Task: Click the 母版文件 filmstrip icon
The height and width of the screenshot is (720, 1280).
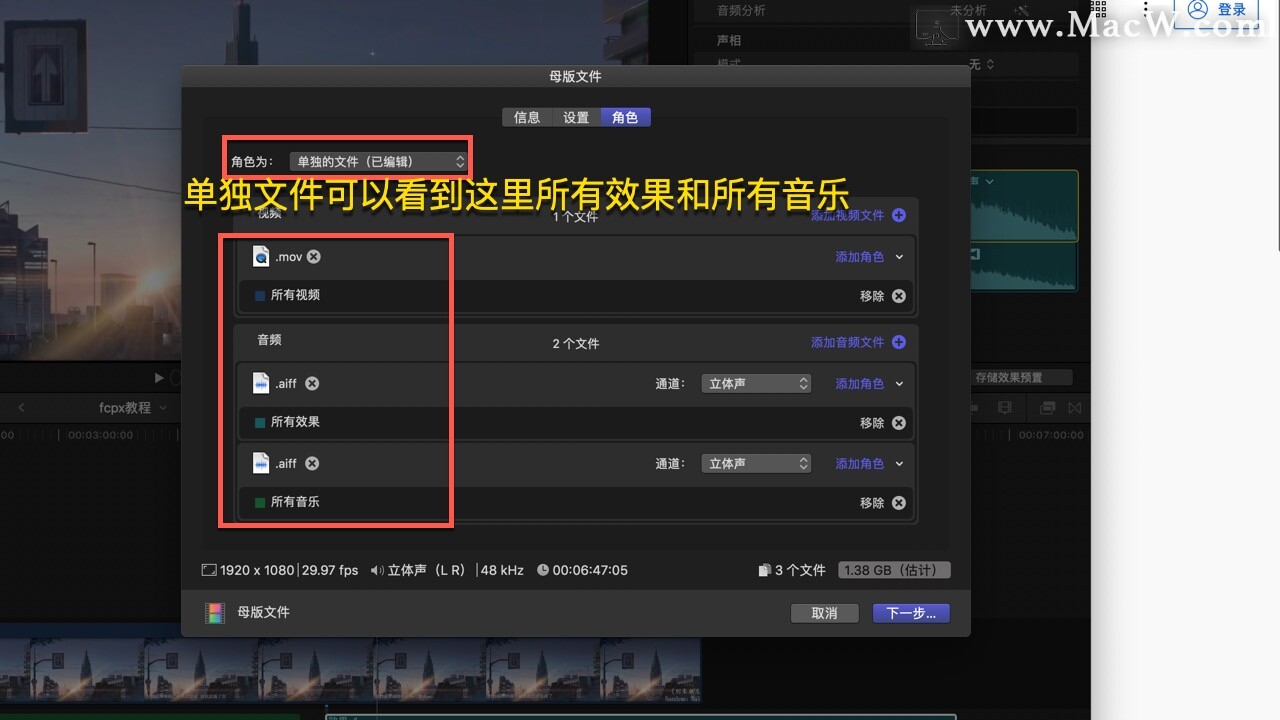Action: click(x=214, y=613)
